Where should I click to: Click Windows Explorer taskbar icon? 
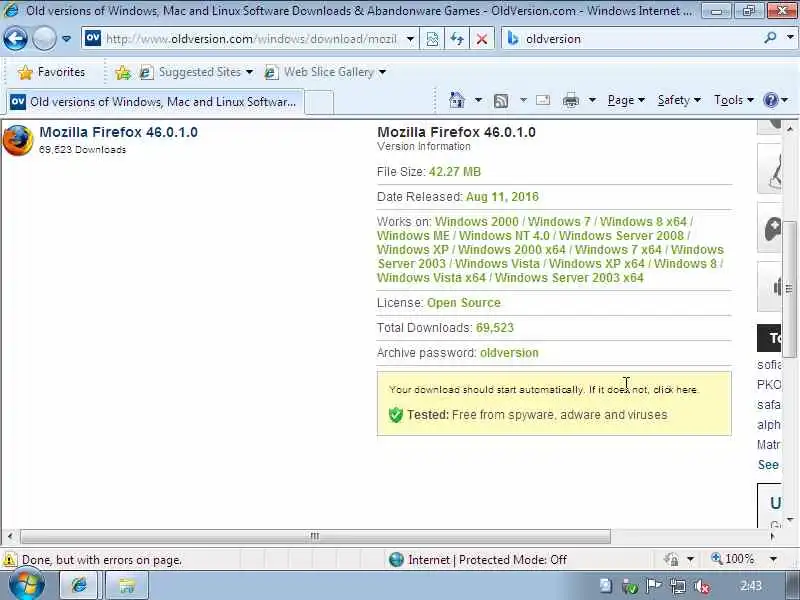(127, 585)
